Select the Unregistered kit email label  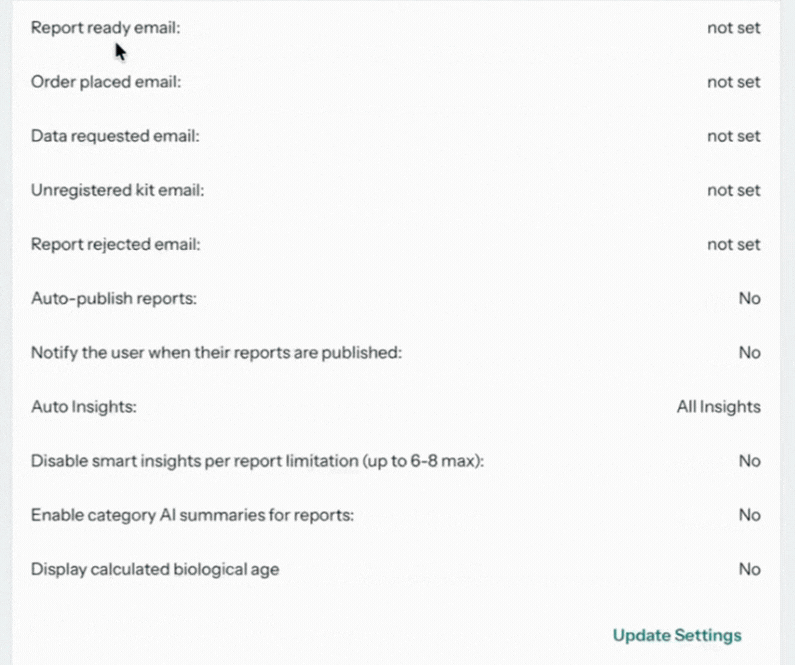point(118,190)
